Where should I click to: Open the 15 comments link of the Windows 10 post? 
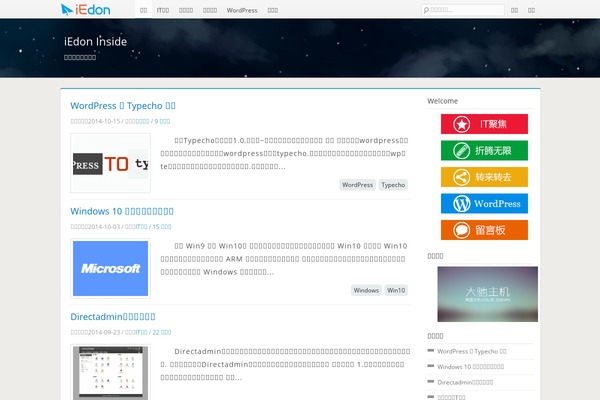pos(162,227)
